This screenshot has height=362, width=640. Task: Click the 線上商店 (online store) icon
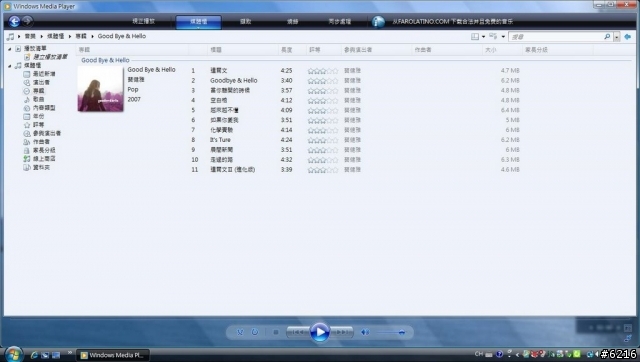(27, 159)
